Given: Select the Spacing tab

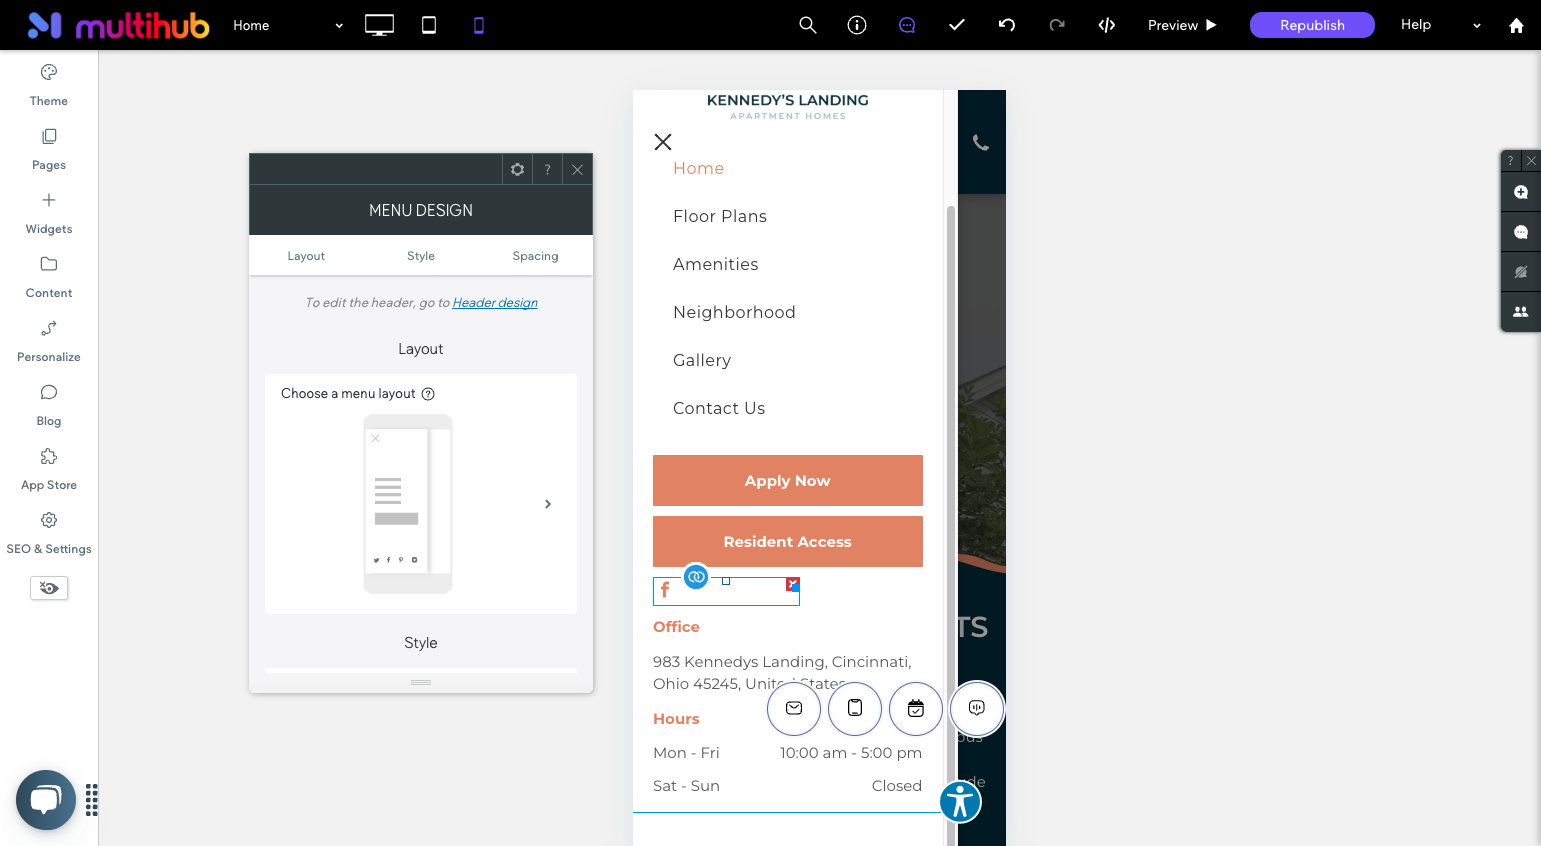Looking at the screenshot, I should coord(536,256).
